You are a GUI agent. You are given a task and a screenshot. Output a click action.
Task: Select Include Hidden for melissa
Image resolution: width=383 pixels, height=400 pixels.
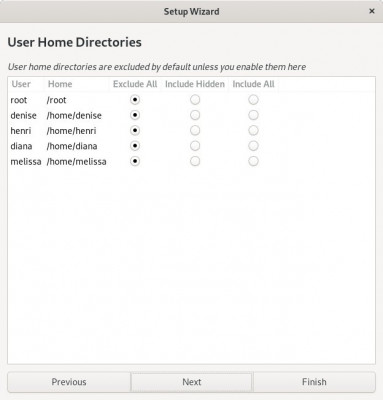pyautogui.click(x=195, y=161)
